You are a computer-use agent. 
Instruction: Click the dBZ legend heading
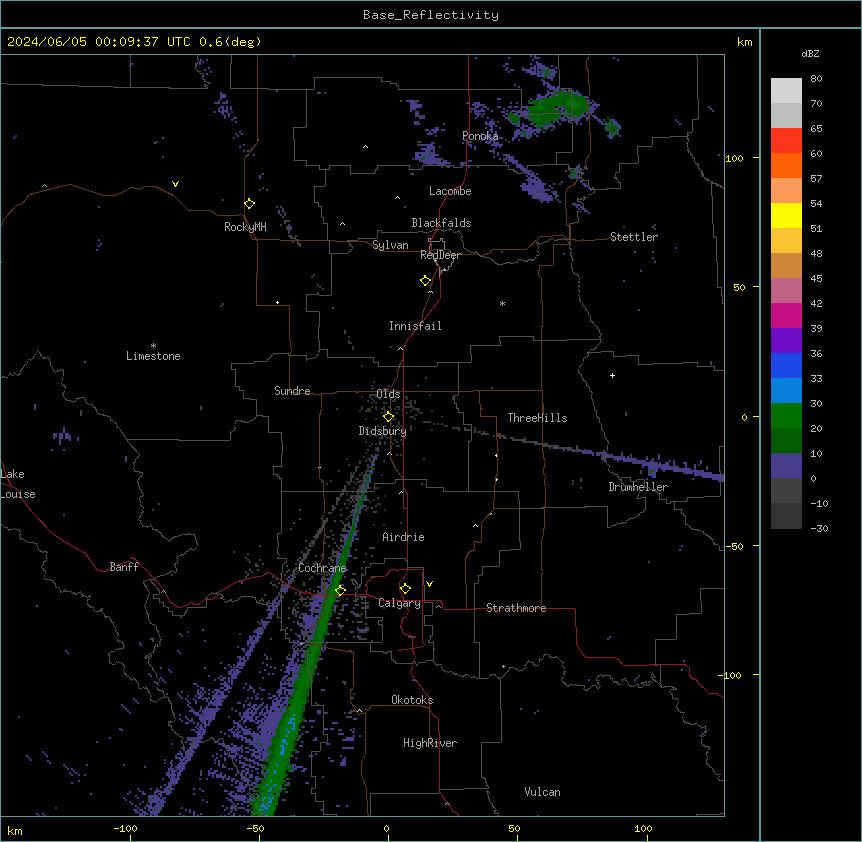pyautogui.click(x=810, y=53)
